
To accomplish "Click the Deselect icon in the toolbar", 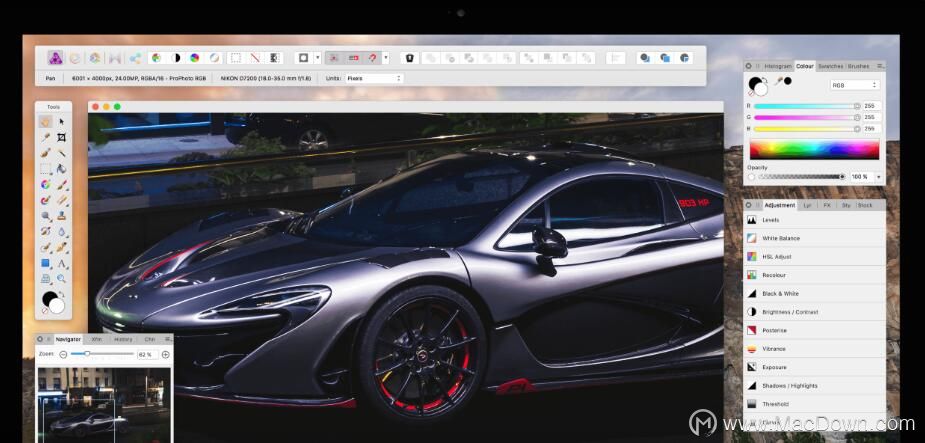I will [255, 58].
